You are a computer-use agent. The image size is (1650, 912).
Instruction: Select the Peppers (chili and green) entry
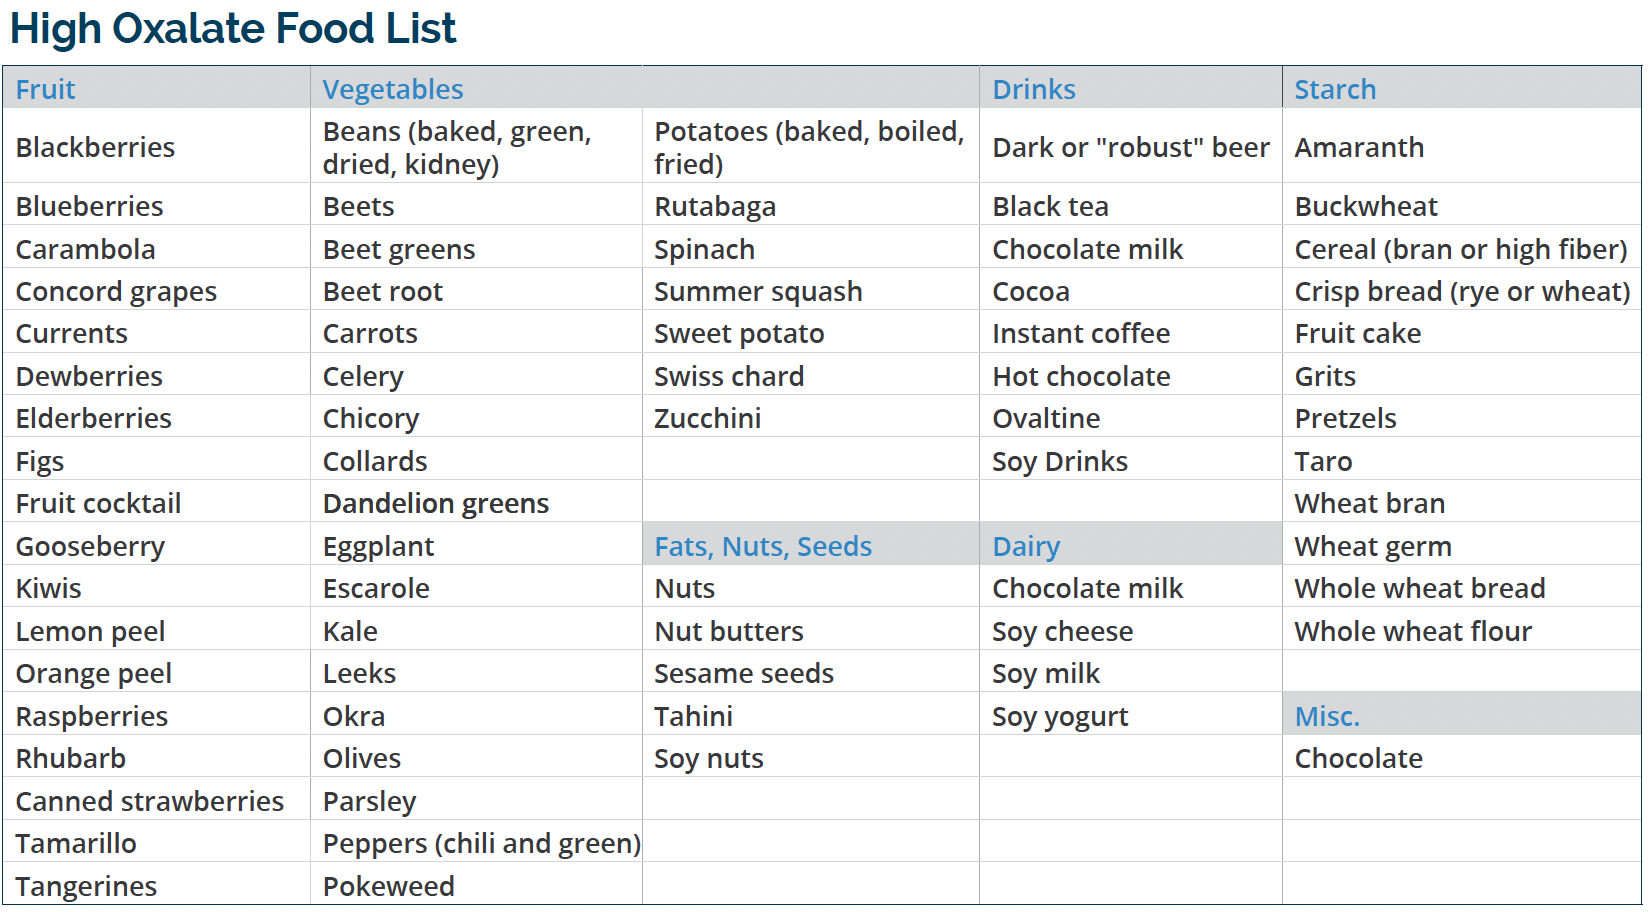pos(481,843)
